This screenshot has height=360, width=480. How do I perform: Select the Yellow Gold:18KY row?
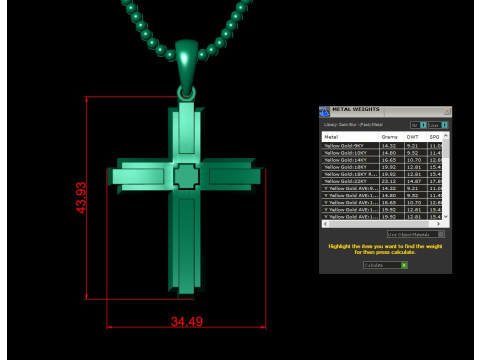pos(382,167)
